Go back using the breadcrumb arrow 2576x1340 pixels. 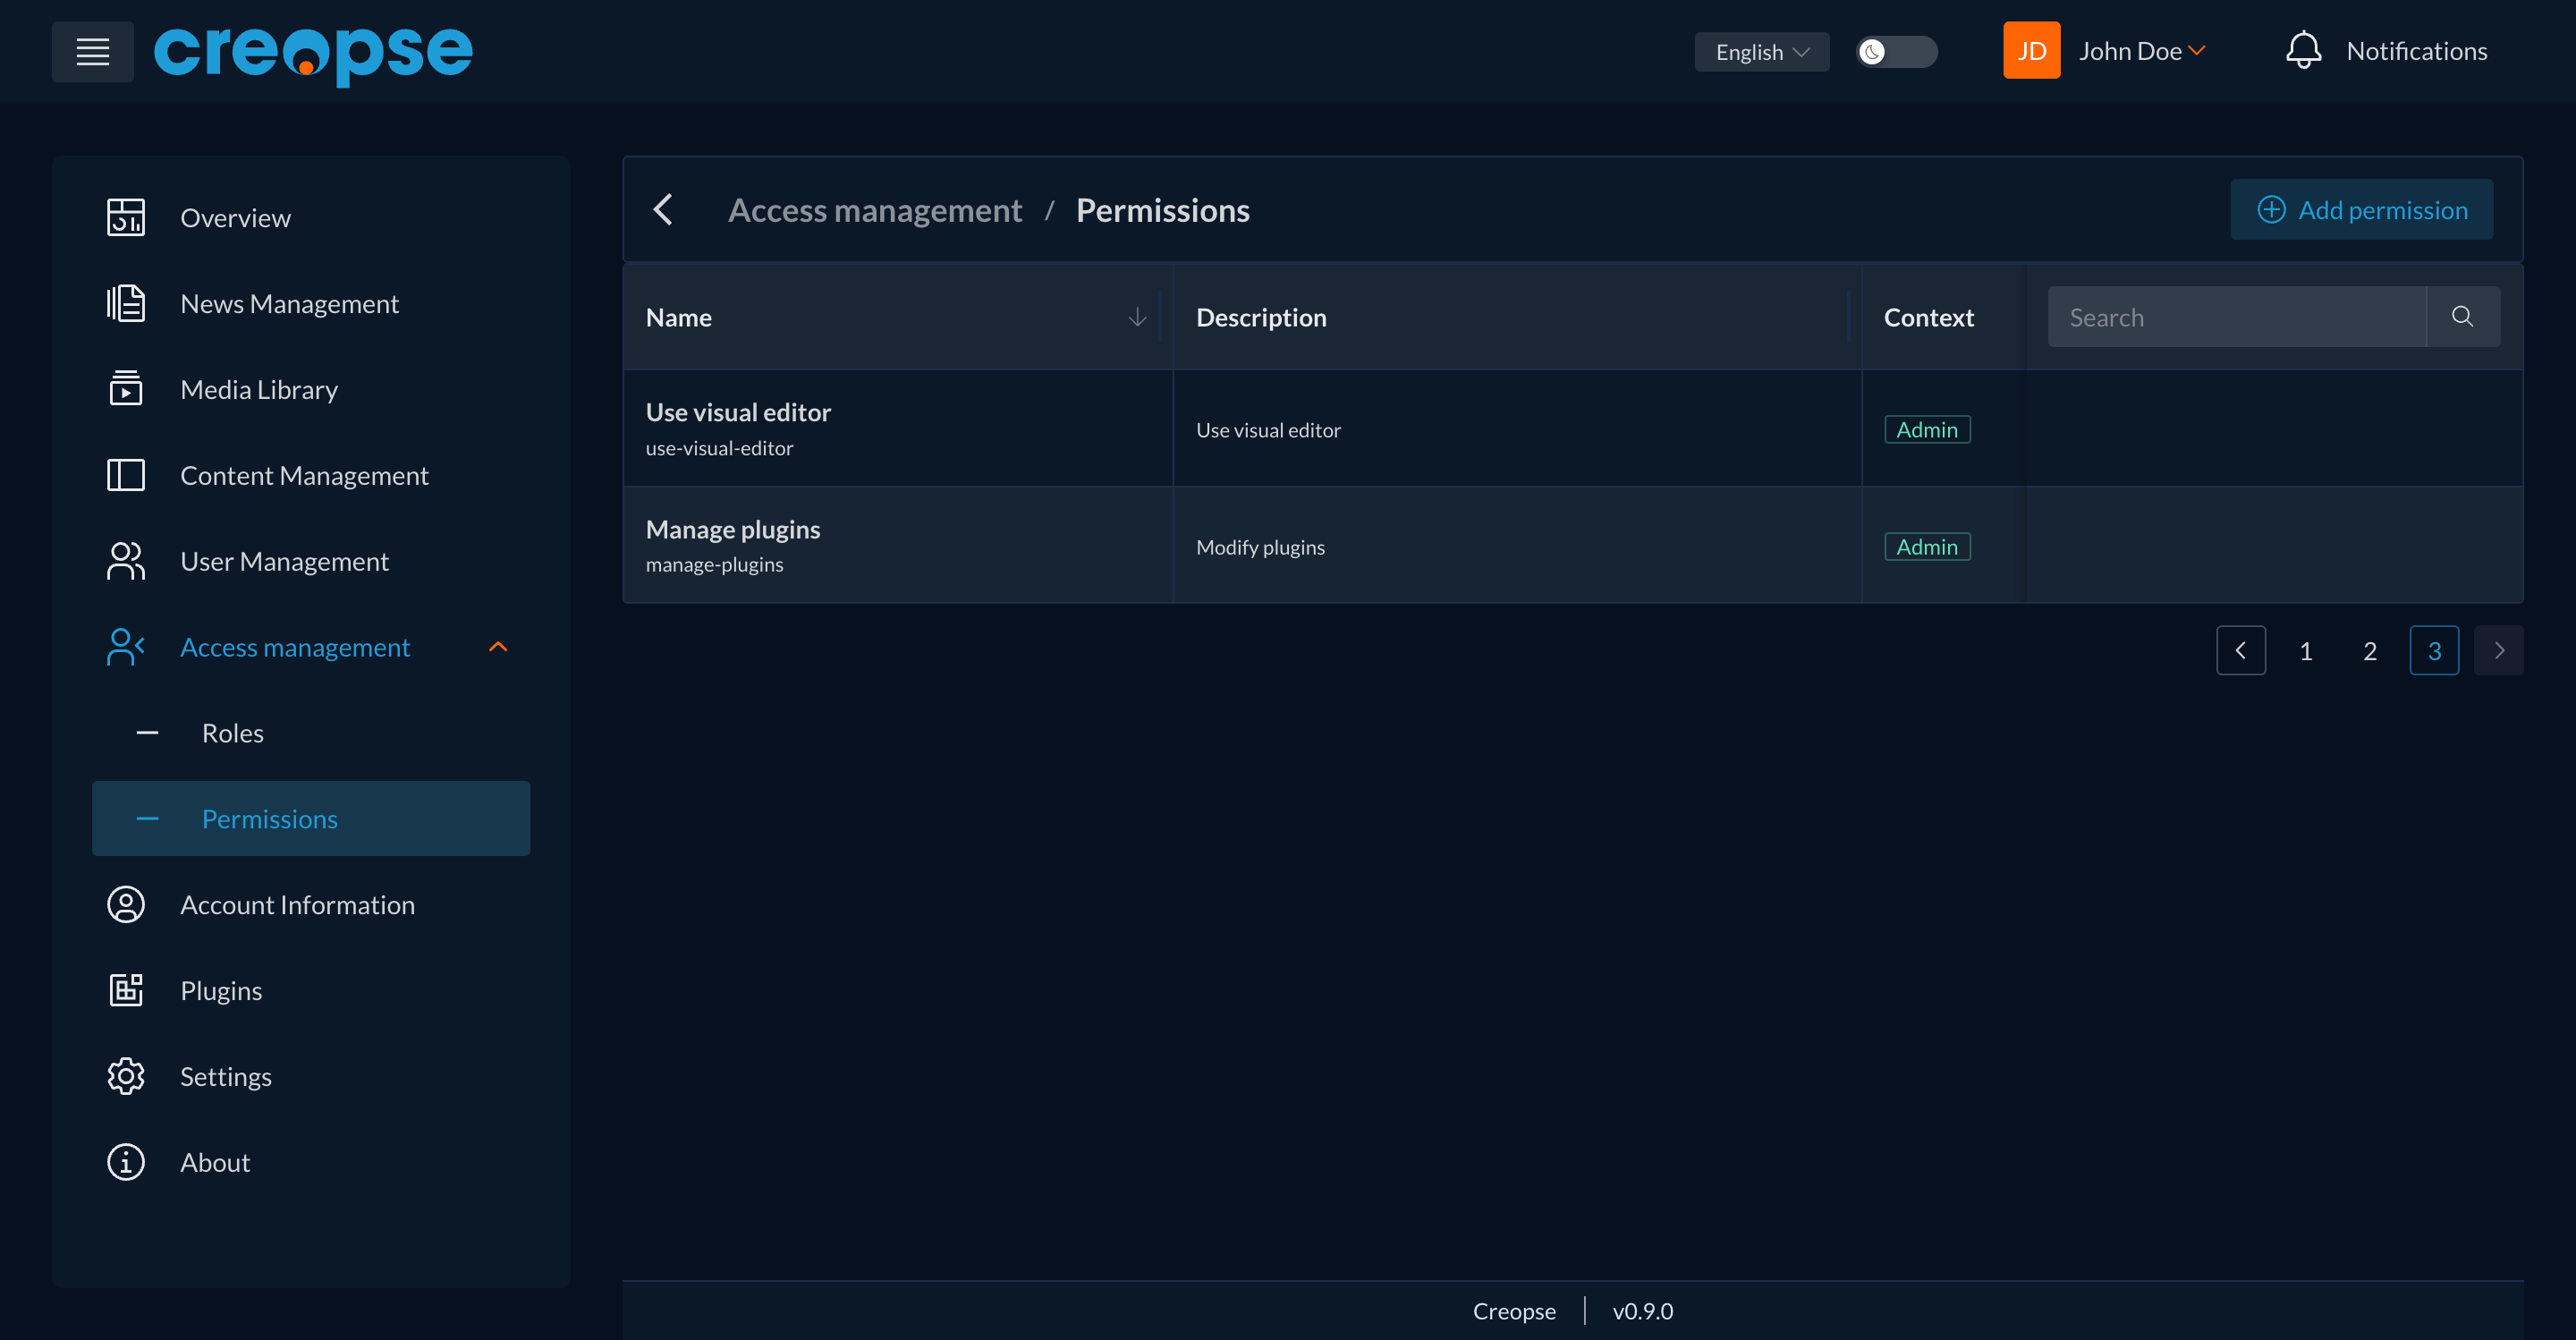tap(663, 209)
